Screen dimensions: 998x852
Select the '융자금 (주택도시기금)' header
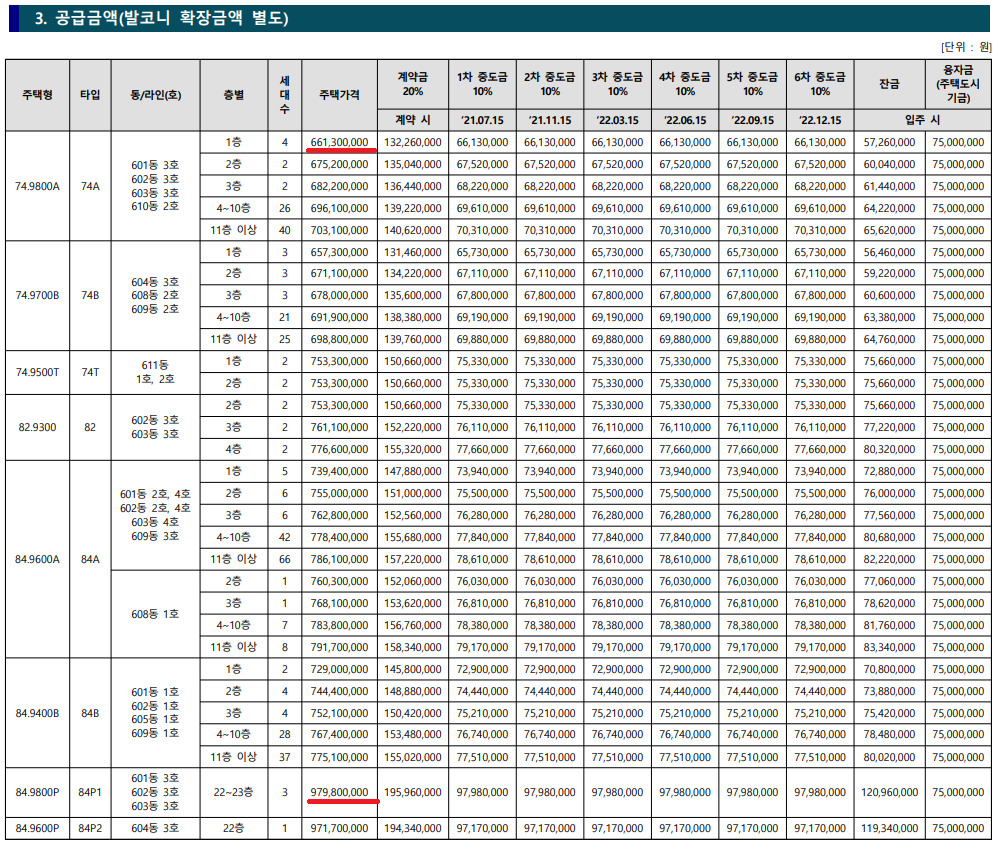click(958, 84)
